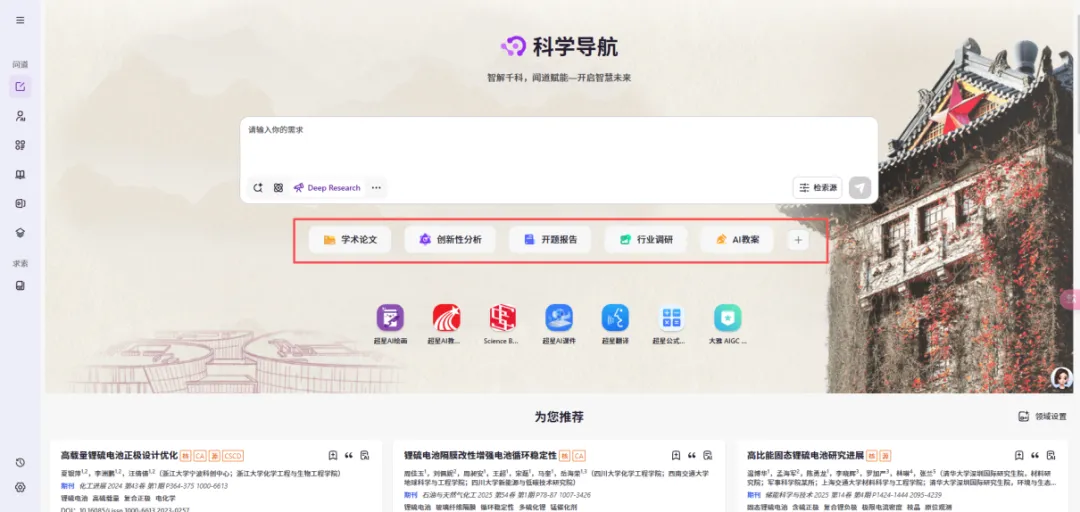Open article 高比能固态锂硫电池研究进展
1080x512 pixels.
tap(805, 455)
